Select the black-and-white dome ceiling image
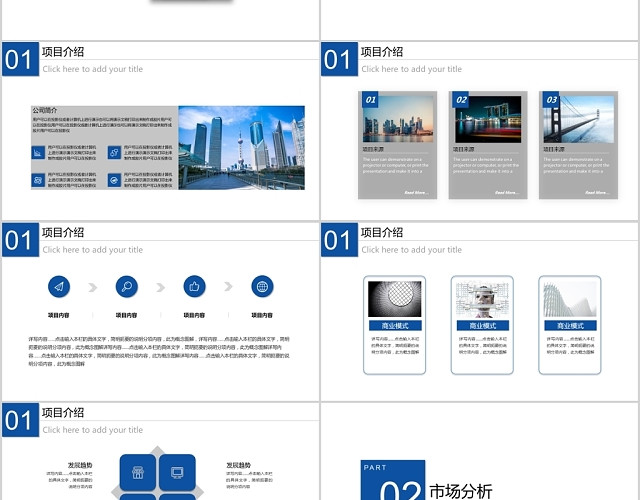This screenshot has width=640, height=500. [395, 299]
